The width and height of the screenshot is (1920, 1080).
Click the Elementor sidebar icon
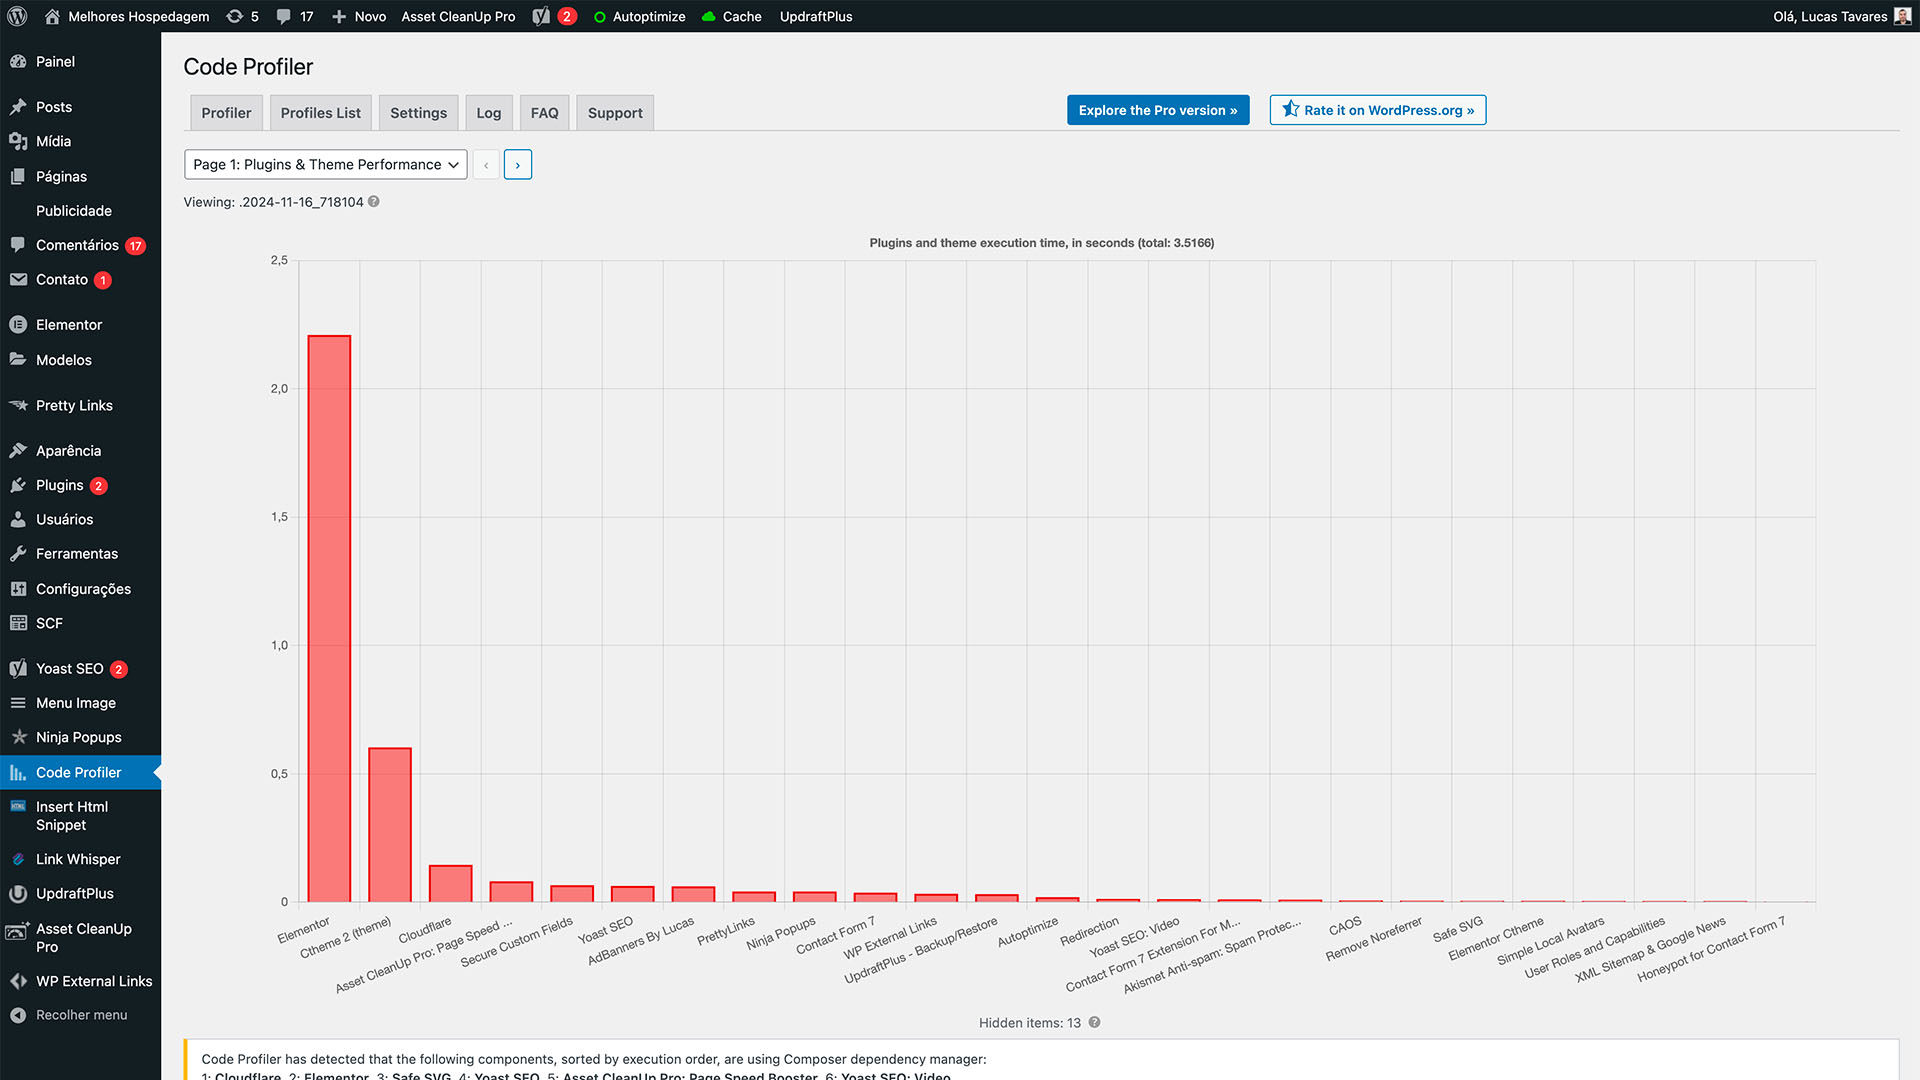pos(18,325)
